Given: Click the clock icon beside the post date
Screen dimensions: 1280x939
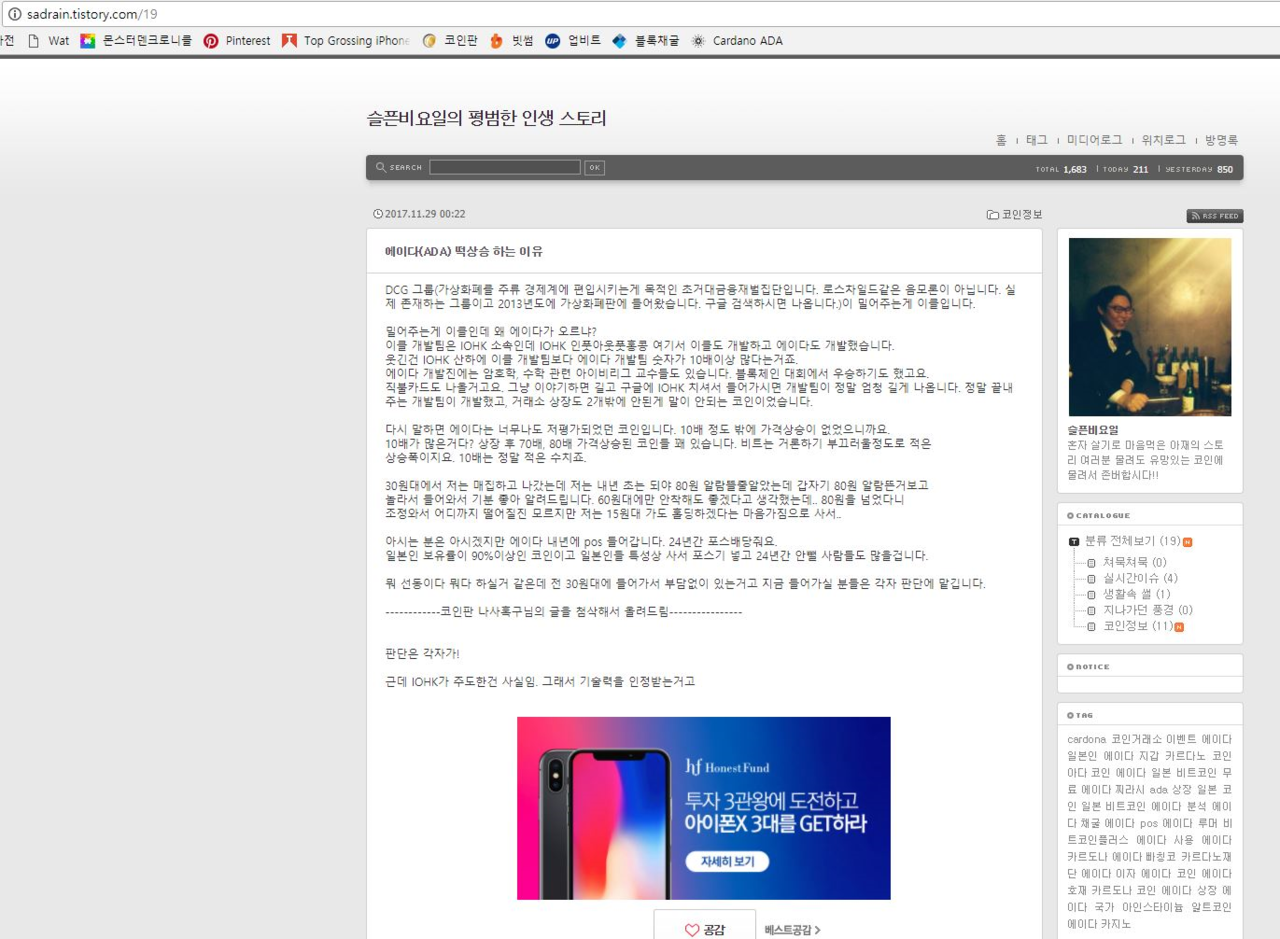Looking at the screenshot, I should [377, 214].
